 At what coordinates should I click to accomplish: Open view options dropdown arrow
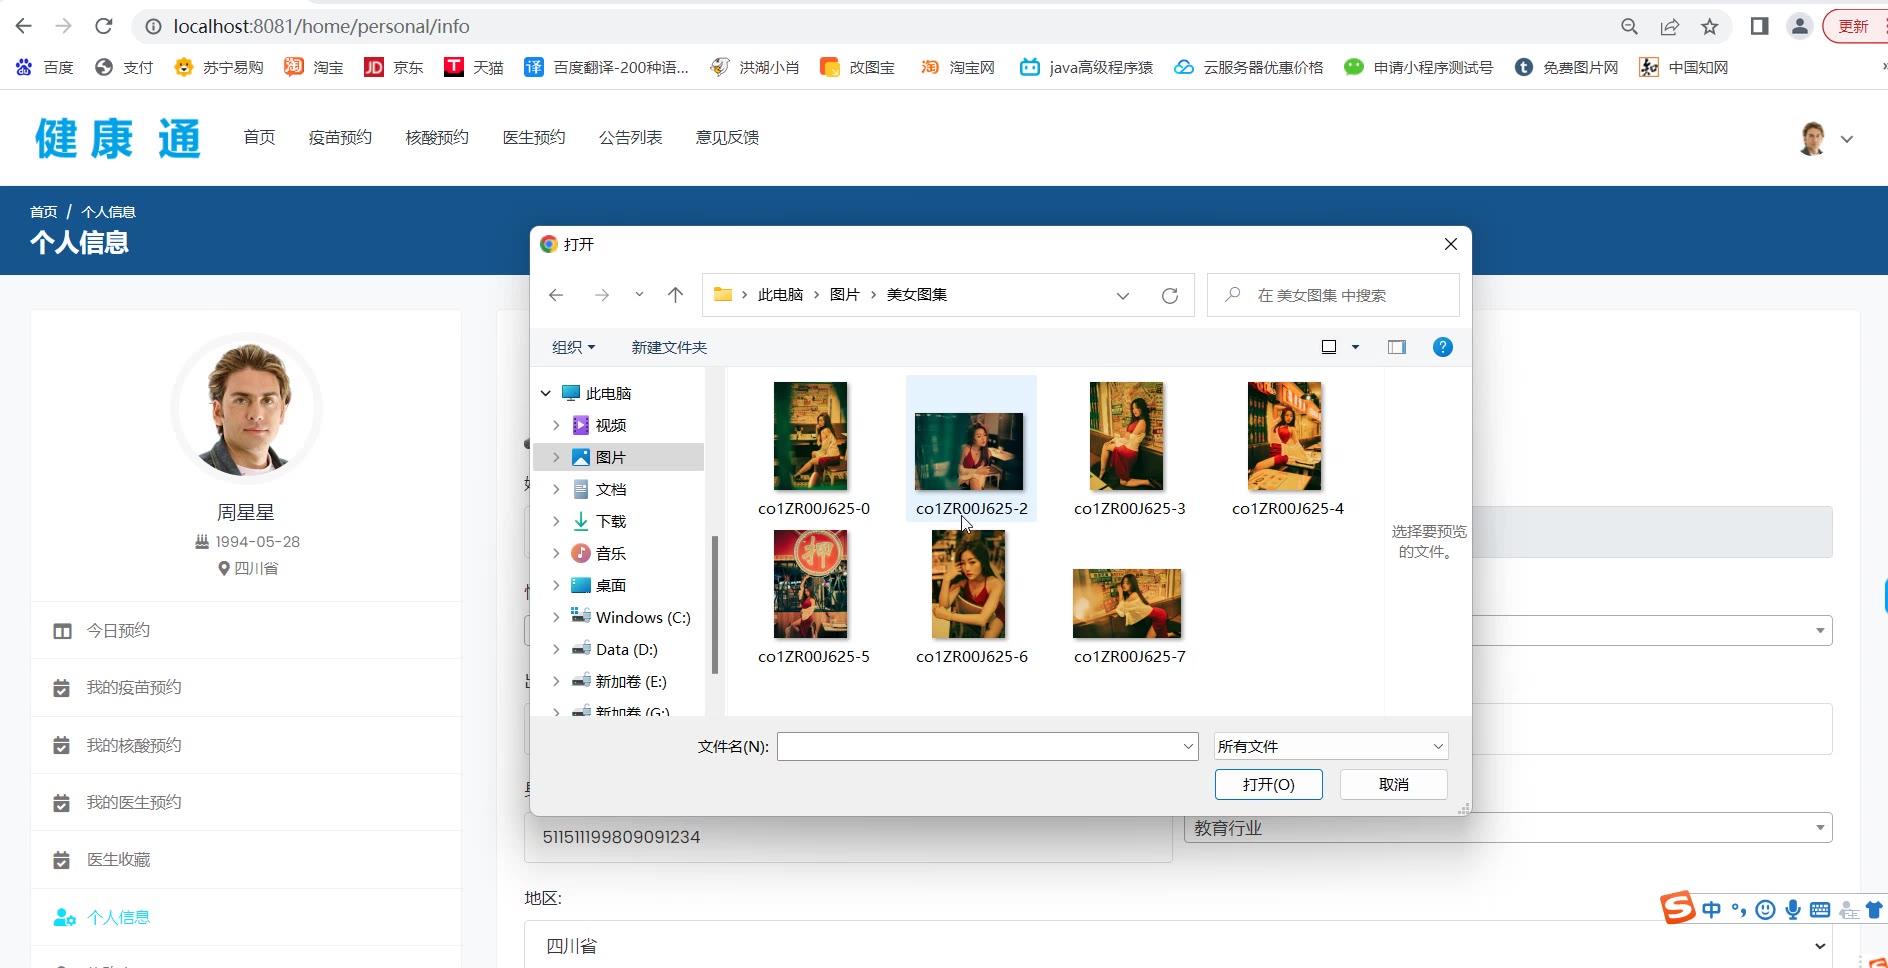pyautogui.click(x=1356, y=347)
